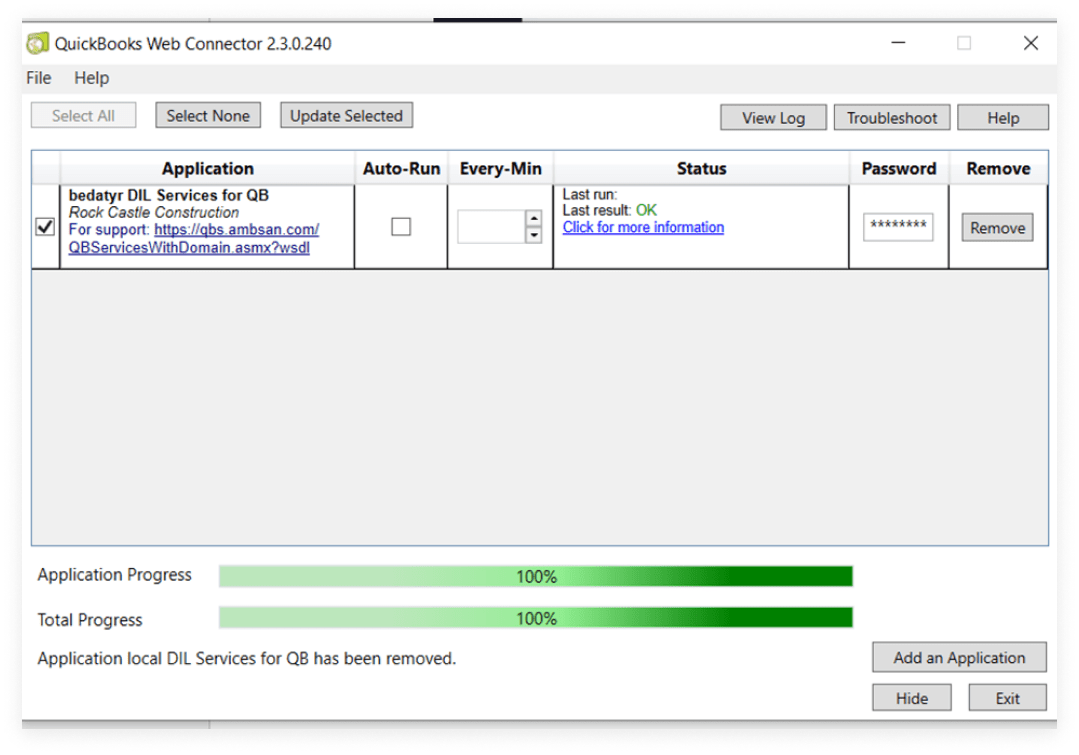The width and height of the screenshot is (1079, 755).
Task: Click the Select None button
Action: (208, 116)
